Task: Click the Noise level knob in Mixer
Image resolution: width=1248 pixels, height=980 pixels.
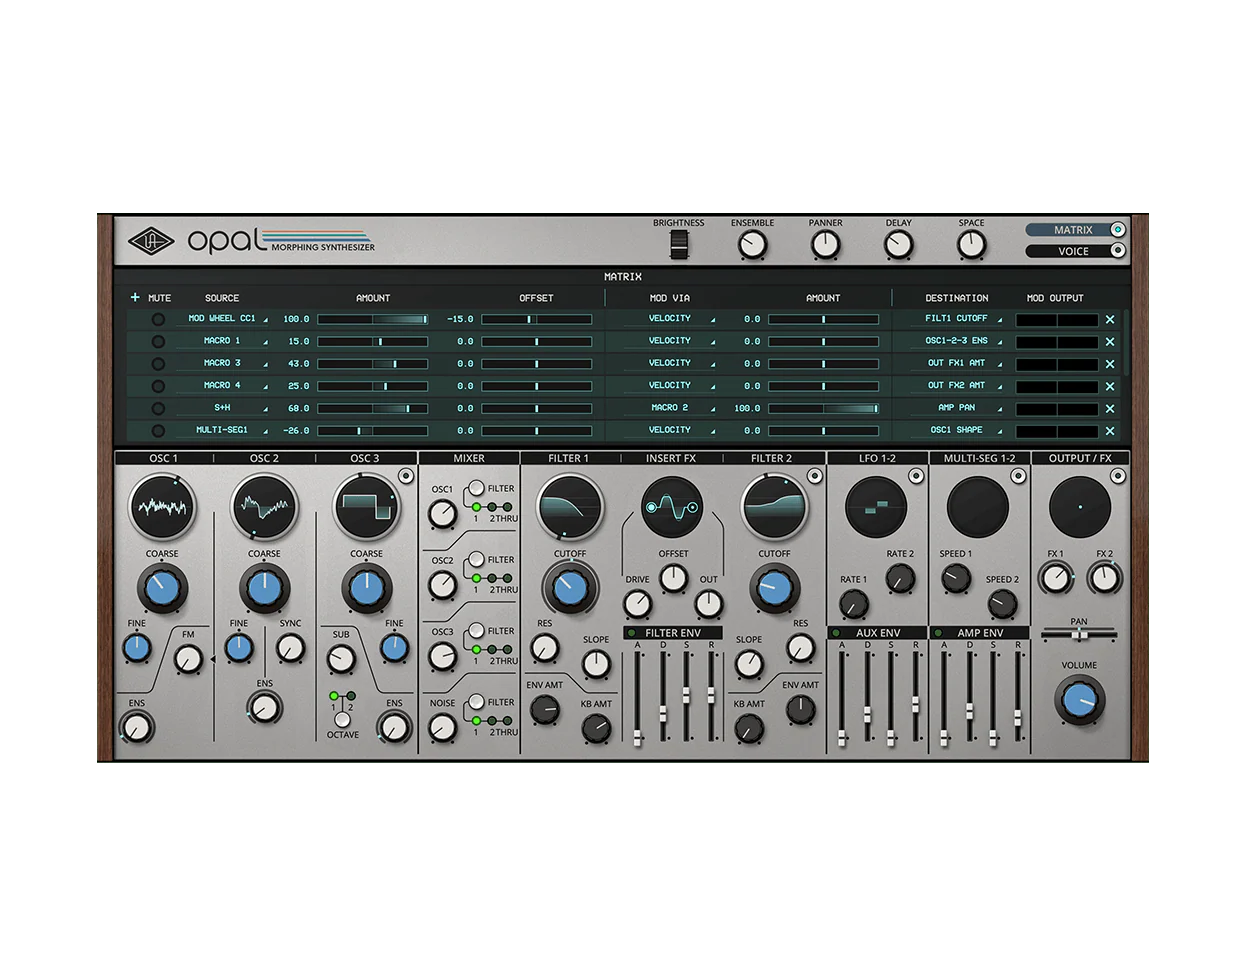Action: 442,728
